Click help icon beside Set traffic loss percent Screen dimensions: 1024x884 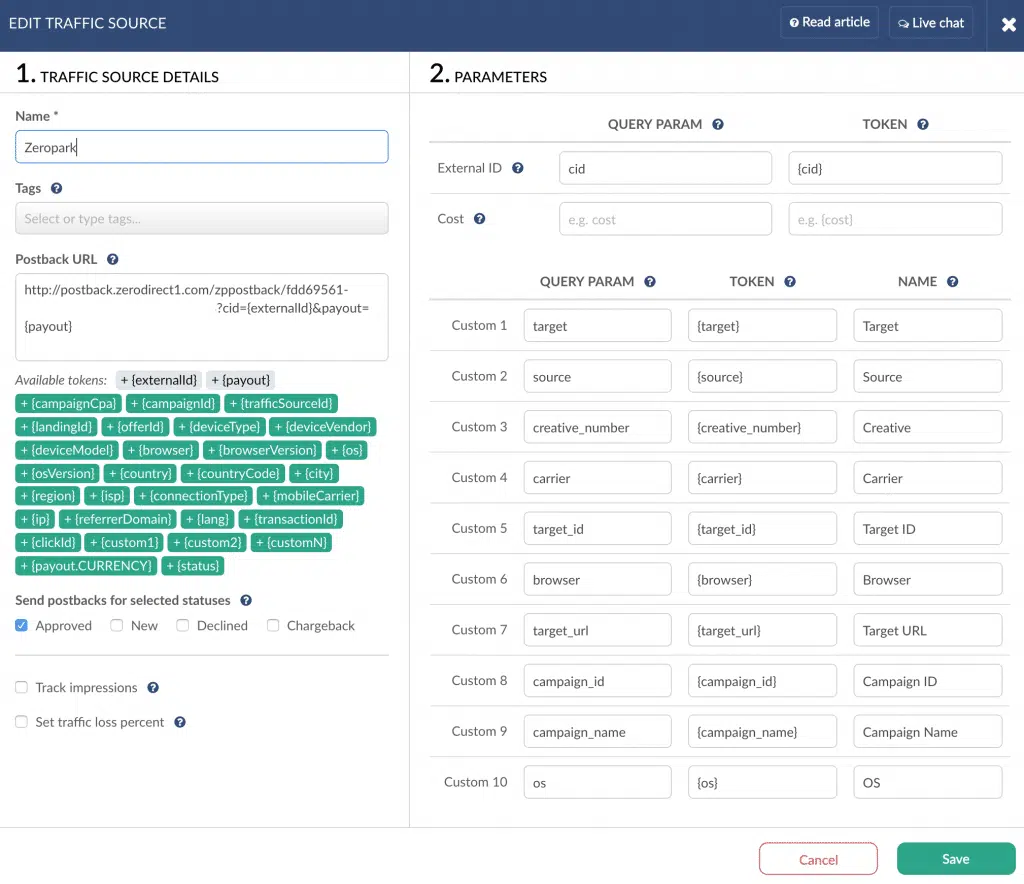(180, 722)
